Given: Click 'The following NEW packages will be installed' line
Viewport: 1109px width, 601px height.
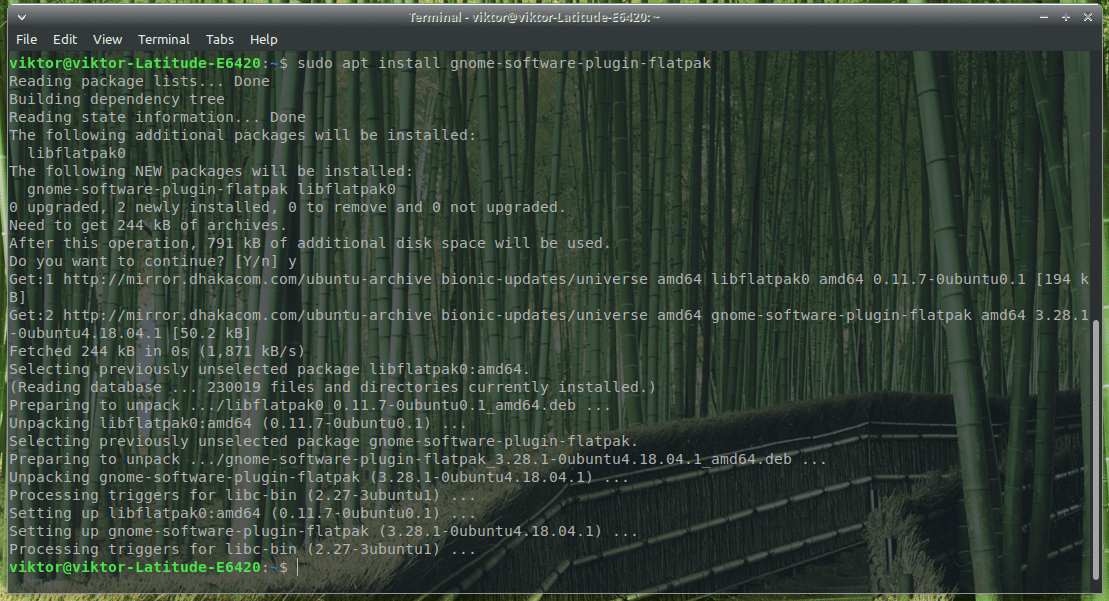Looking at the screenshot, I should [211, 171].
